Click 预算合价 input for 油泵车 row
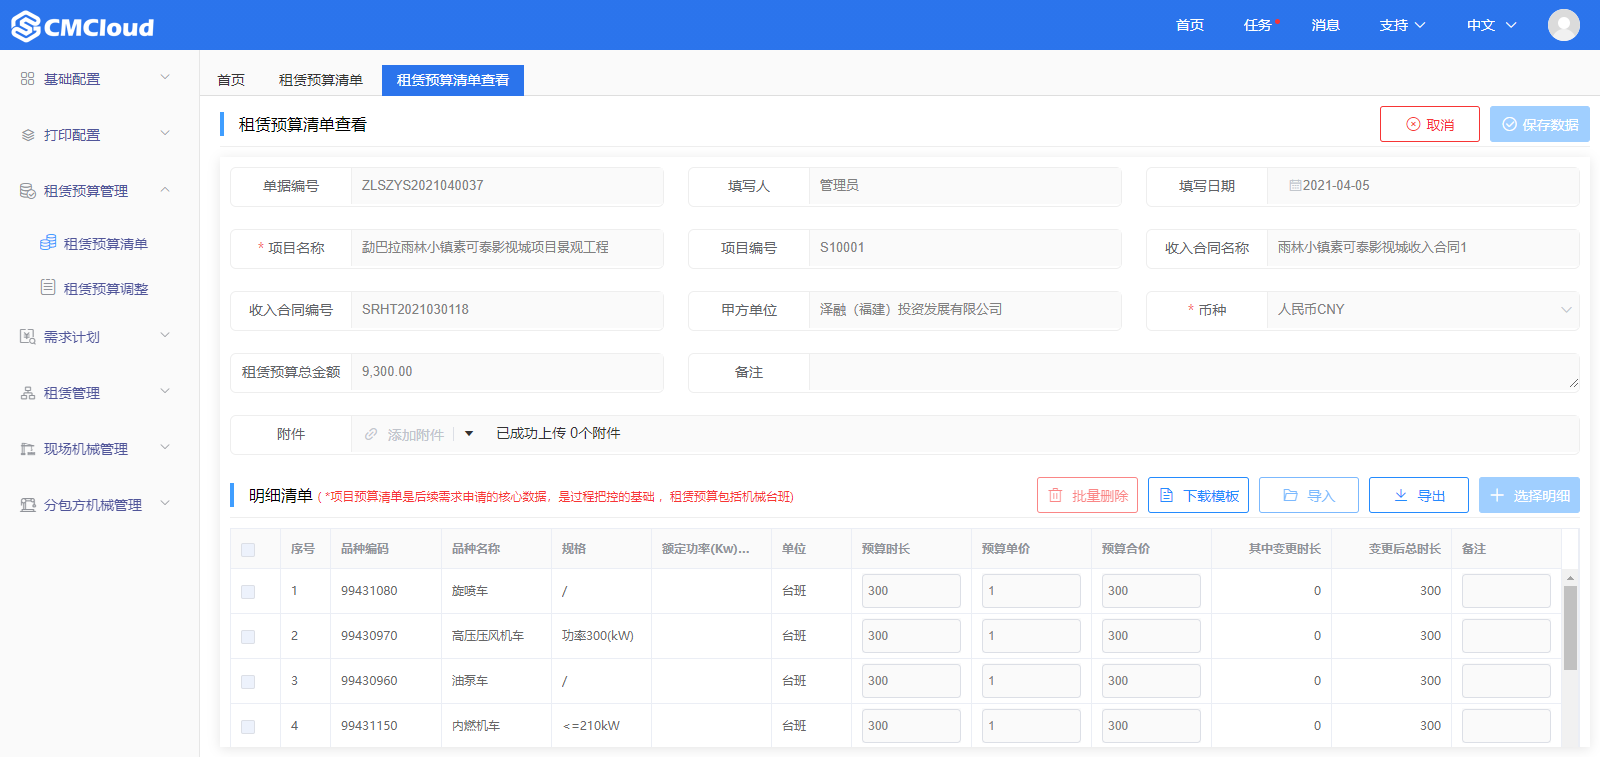Viewport: 1600px width, 757px height. 1151,681
